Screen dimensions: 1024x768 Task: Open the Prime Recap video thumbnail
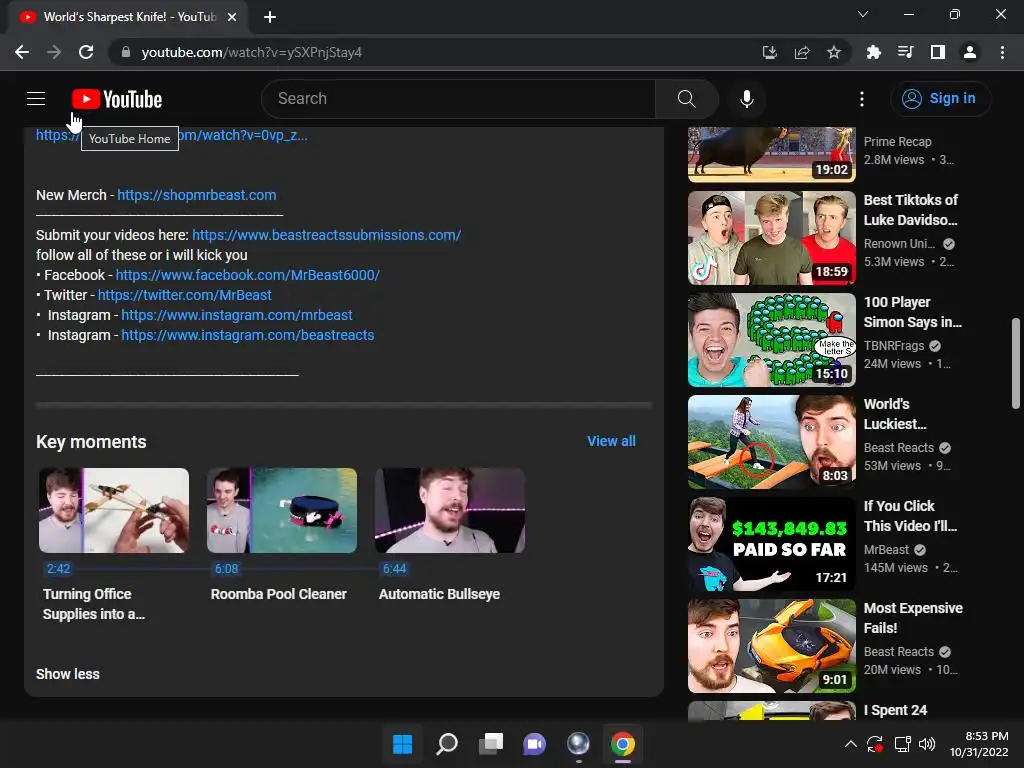[771, 154]
